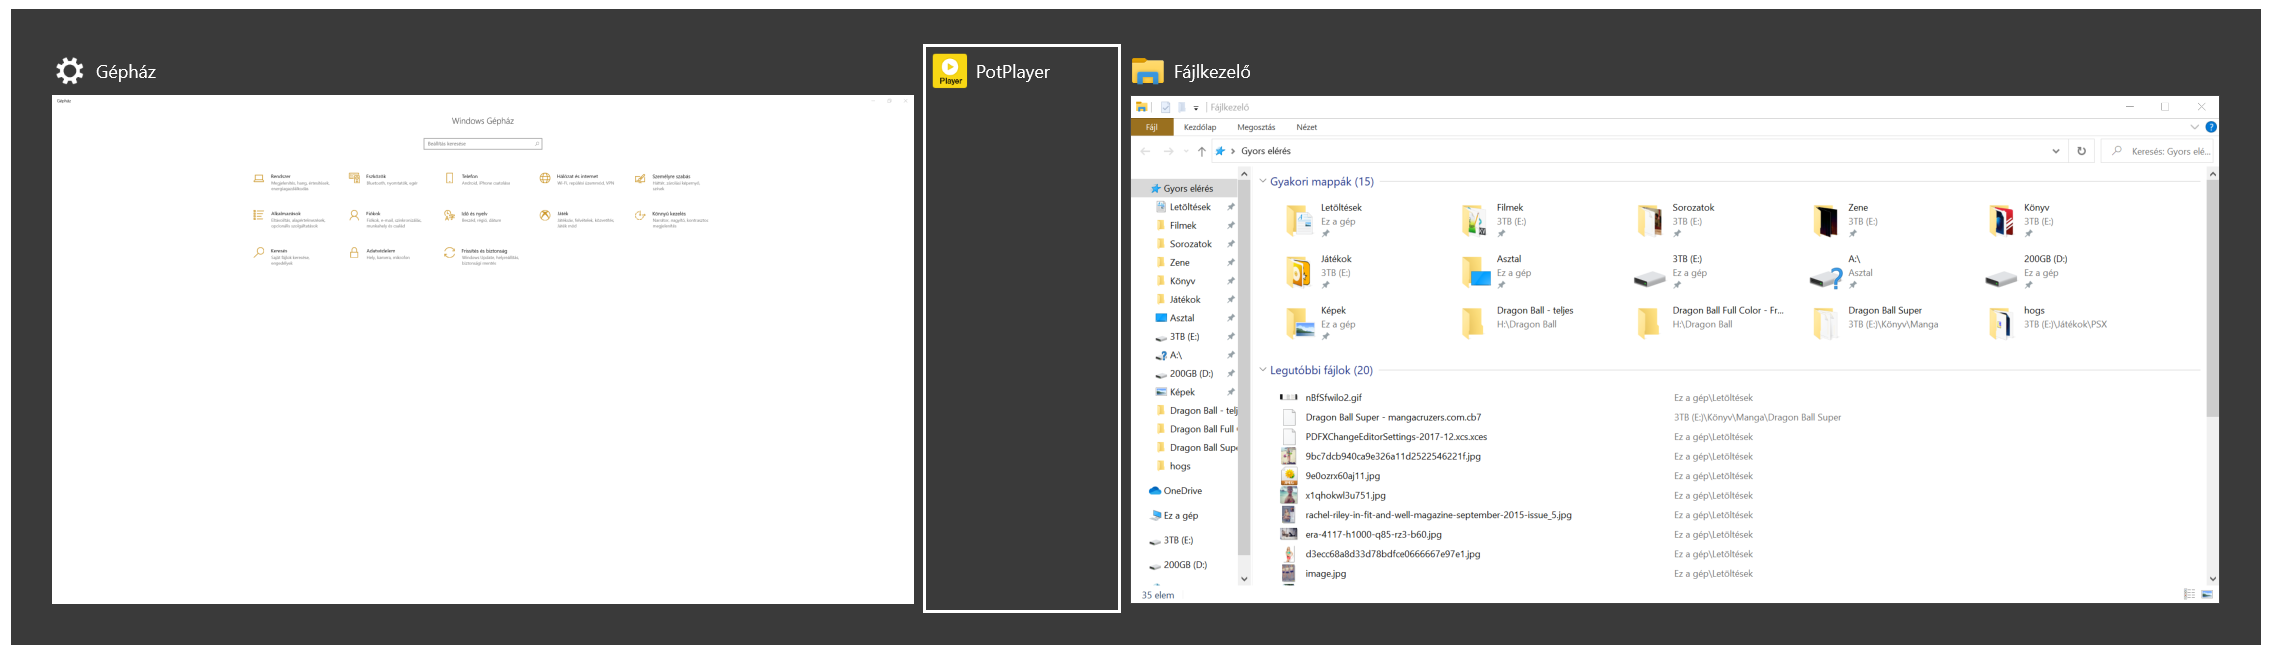
Task: Open Eszközök icon in Gépház window
Action: pos(354,178)
